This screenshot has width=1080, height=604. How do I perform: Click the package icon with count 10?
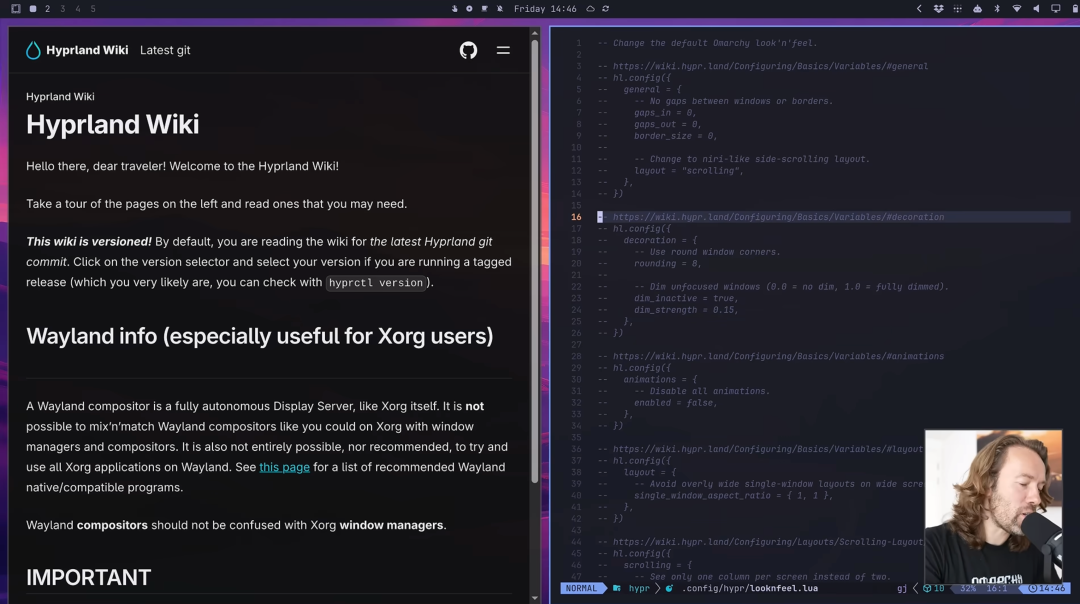click(x=934, y=588)
